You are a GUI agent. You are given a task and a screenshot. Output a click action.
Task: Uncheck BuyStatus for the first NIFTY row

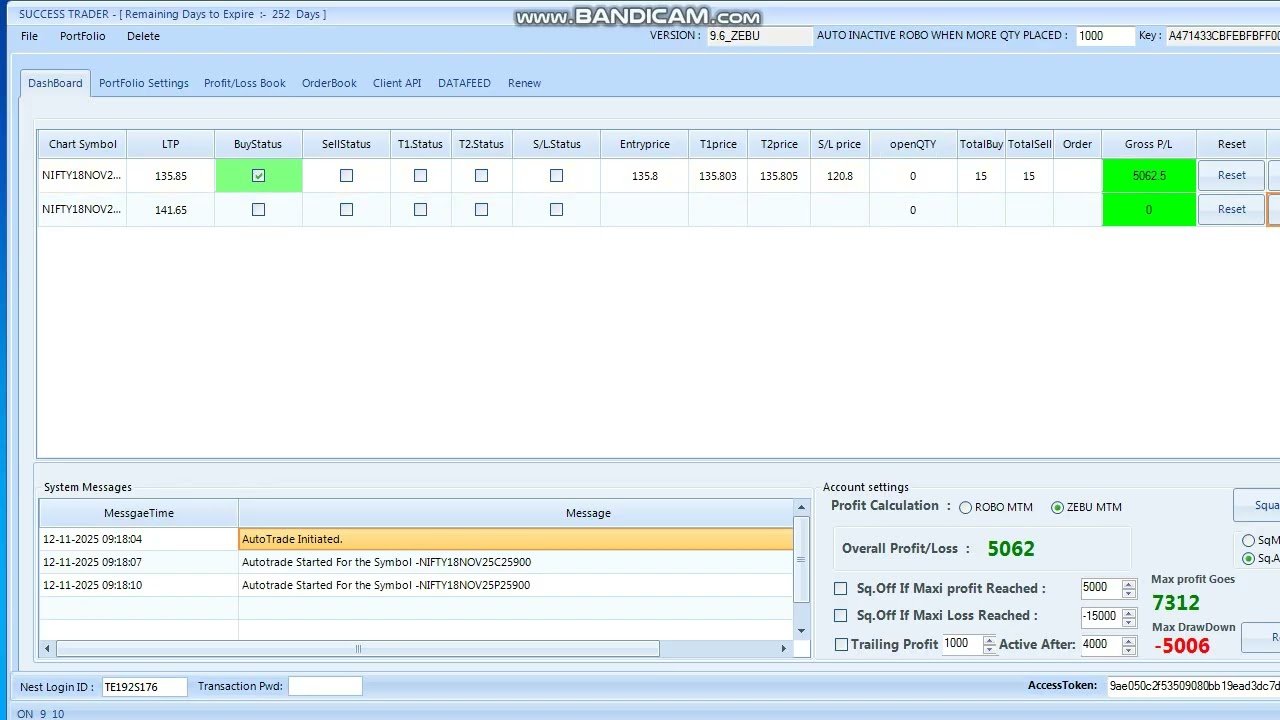pyautogui.click(x=258, y=175)
